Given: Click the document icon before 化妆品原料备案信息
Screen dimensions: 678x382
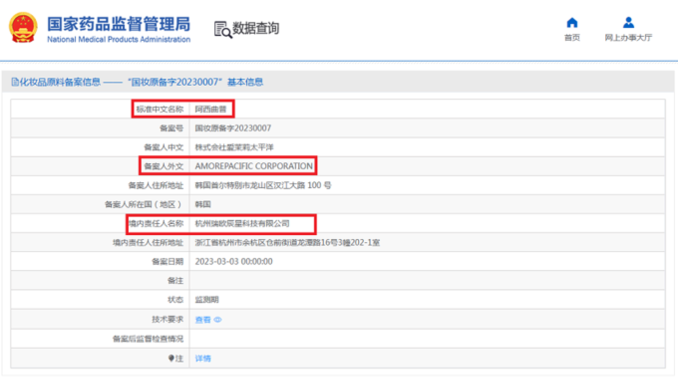Looking at the screenshot, I should click(15, 82).
